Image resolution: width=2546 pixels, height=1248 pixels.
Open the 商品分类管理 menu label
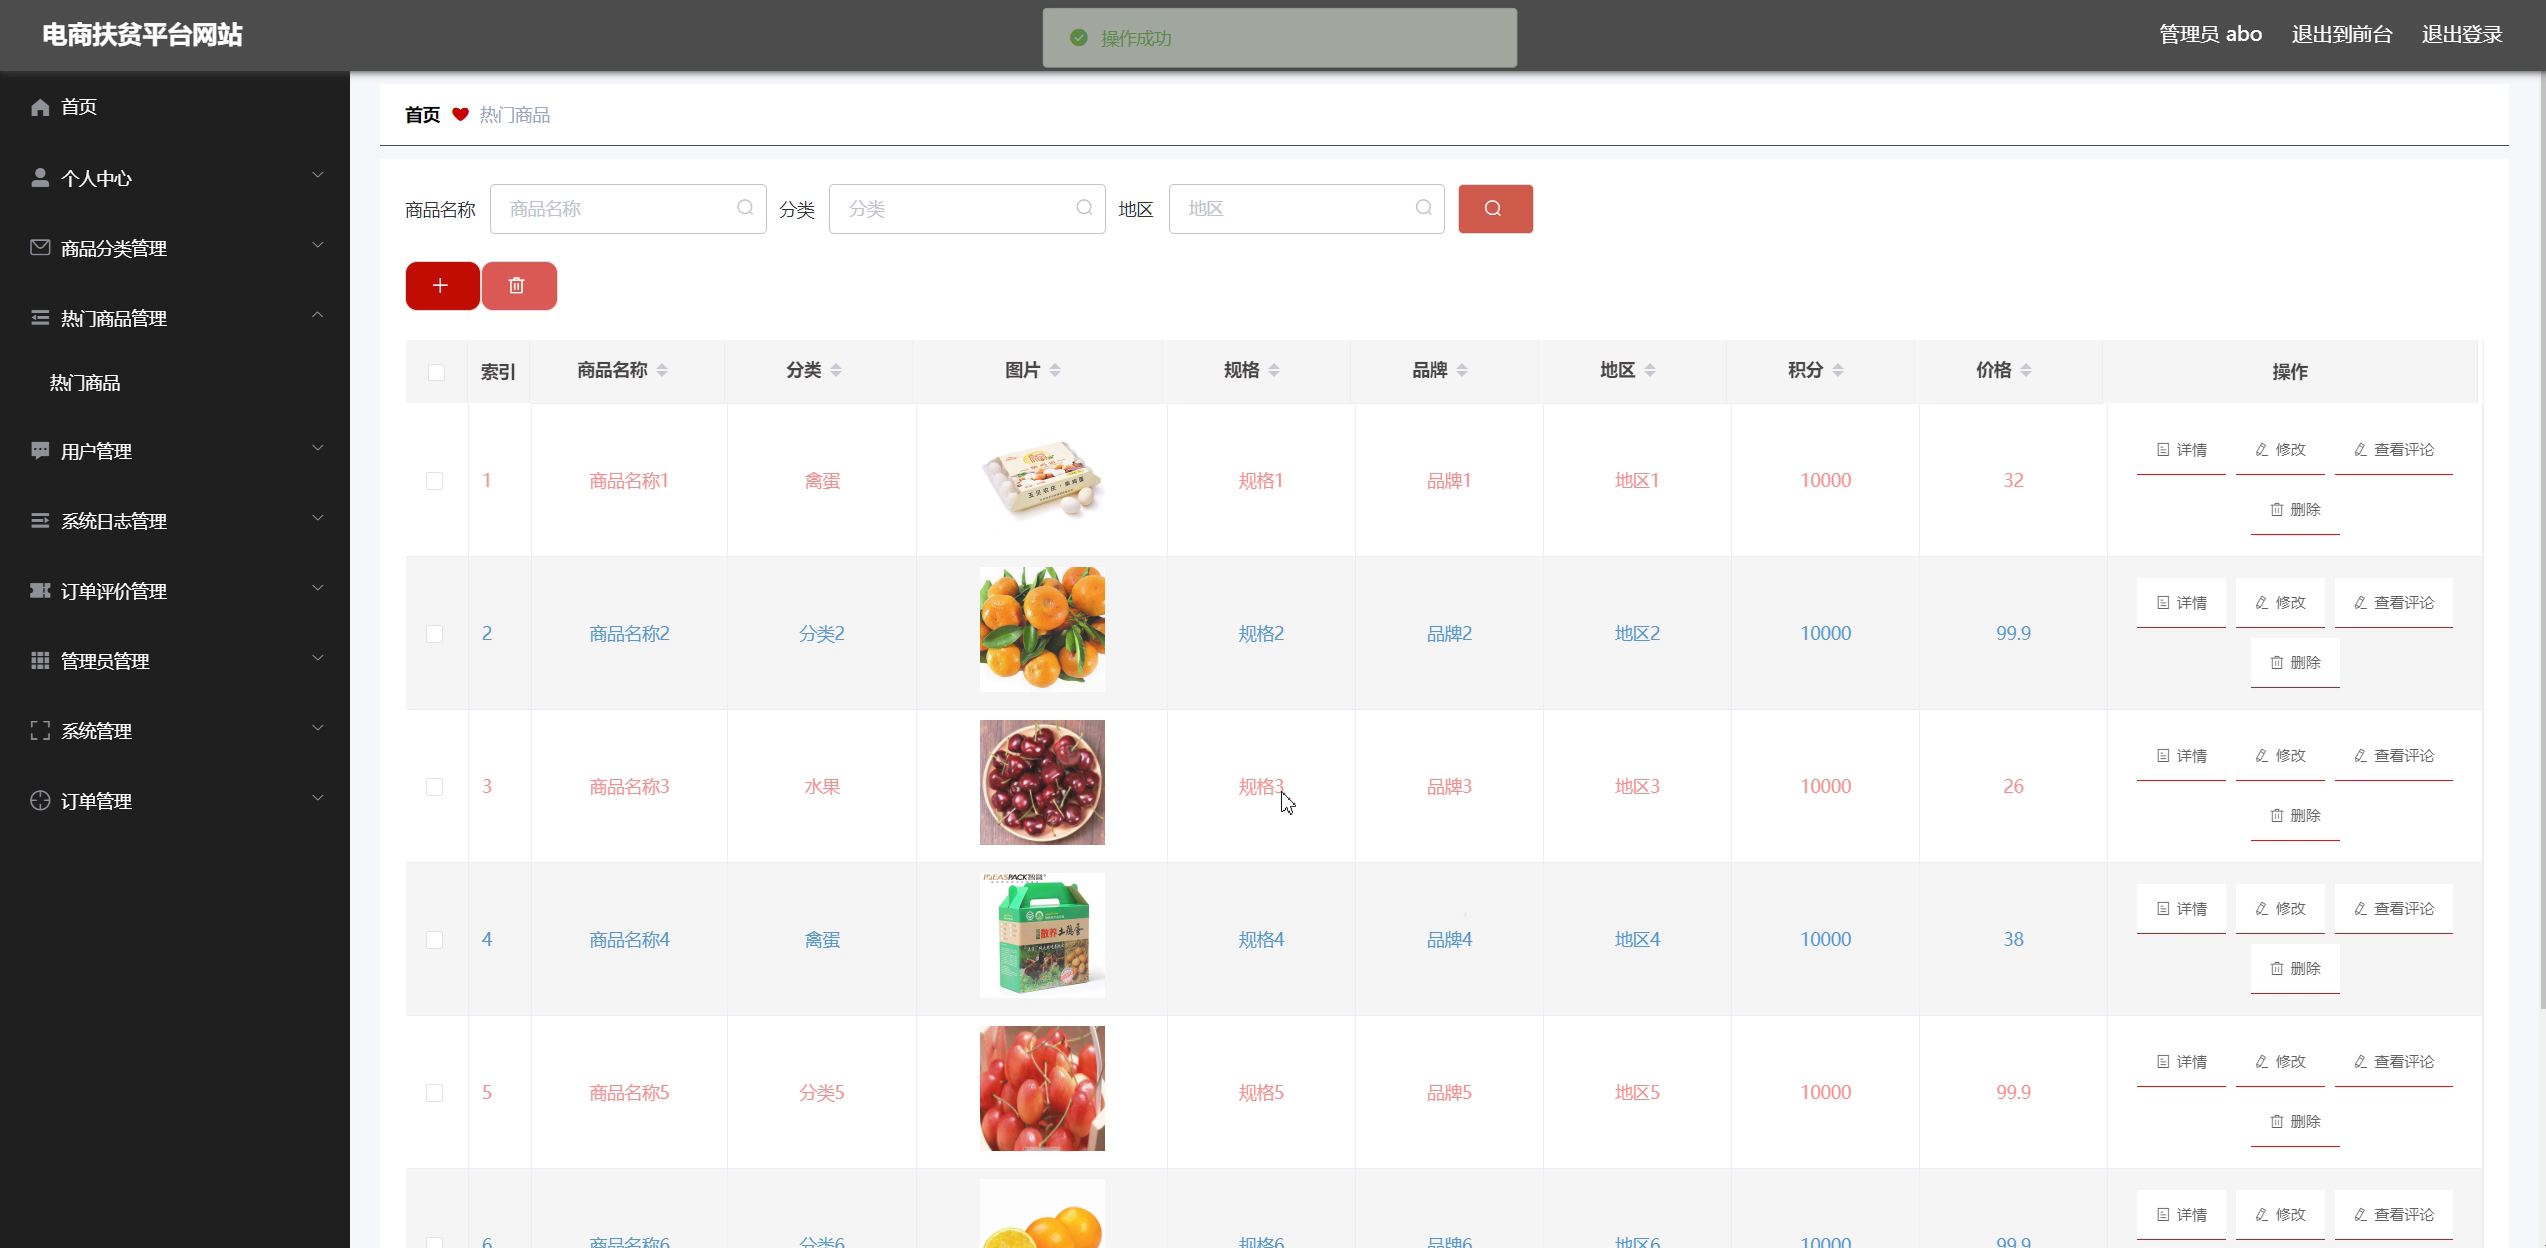click(x=114, y=248)
